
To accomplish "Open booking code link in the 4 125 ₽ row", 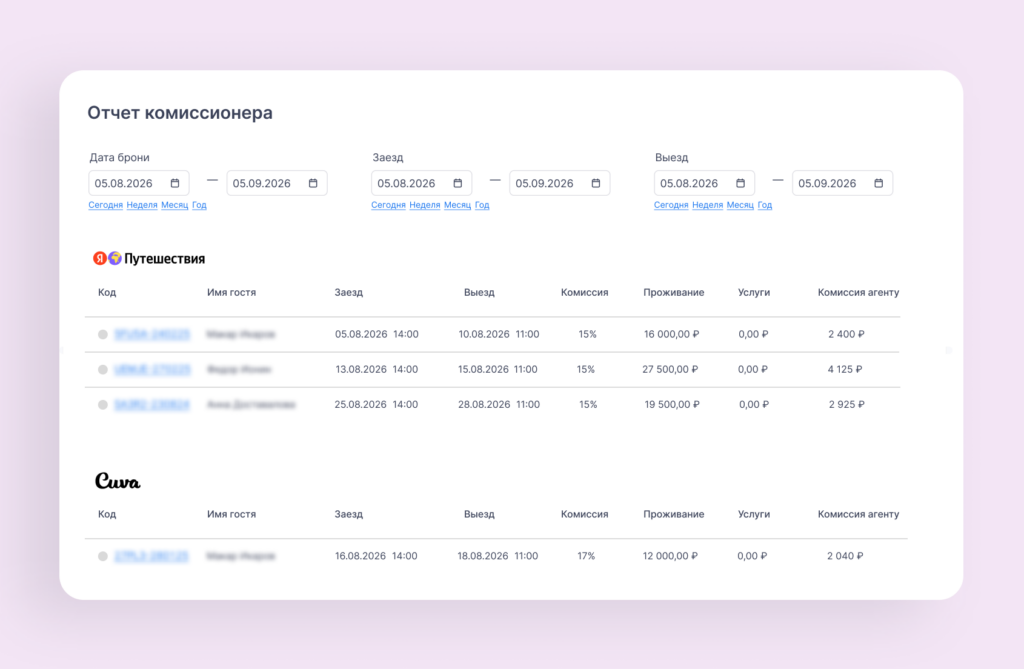I will [x=152, y=370].
